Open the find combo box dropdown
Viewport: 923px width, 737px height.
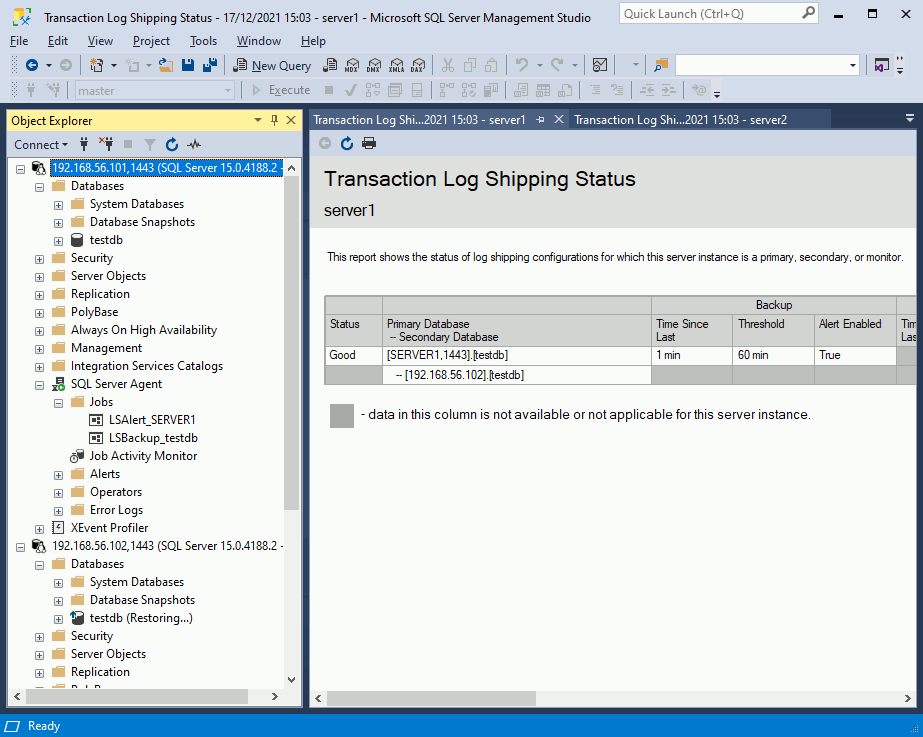point(853,65)
